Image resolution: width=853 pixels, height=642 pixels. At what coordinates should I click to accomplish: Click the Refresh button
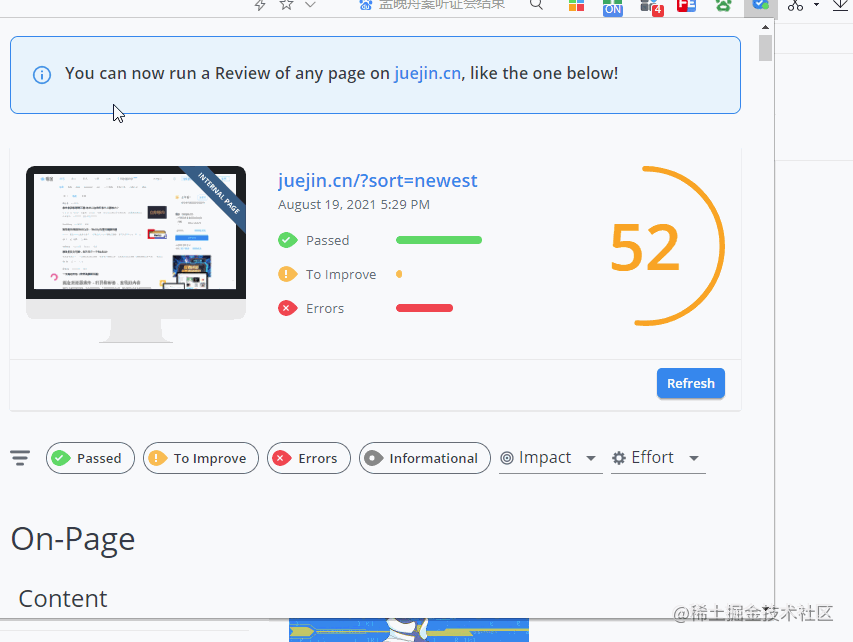point(690,383)
